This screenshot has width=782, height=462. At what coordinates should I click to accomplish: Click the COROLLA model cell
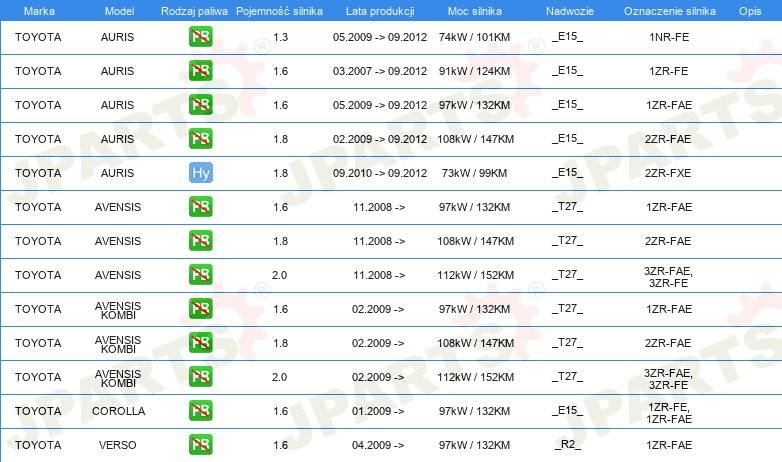[119, 411]
